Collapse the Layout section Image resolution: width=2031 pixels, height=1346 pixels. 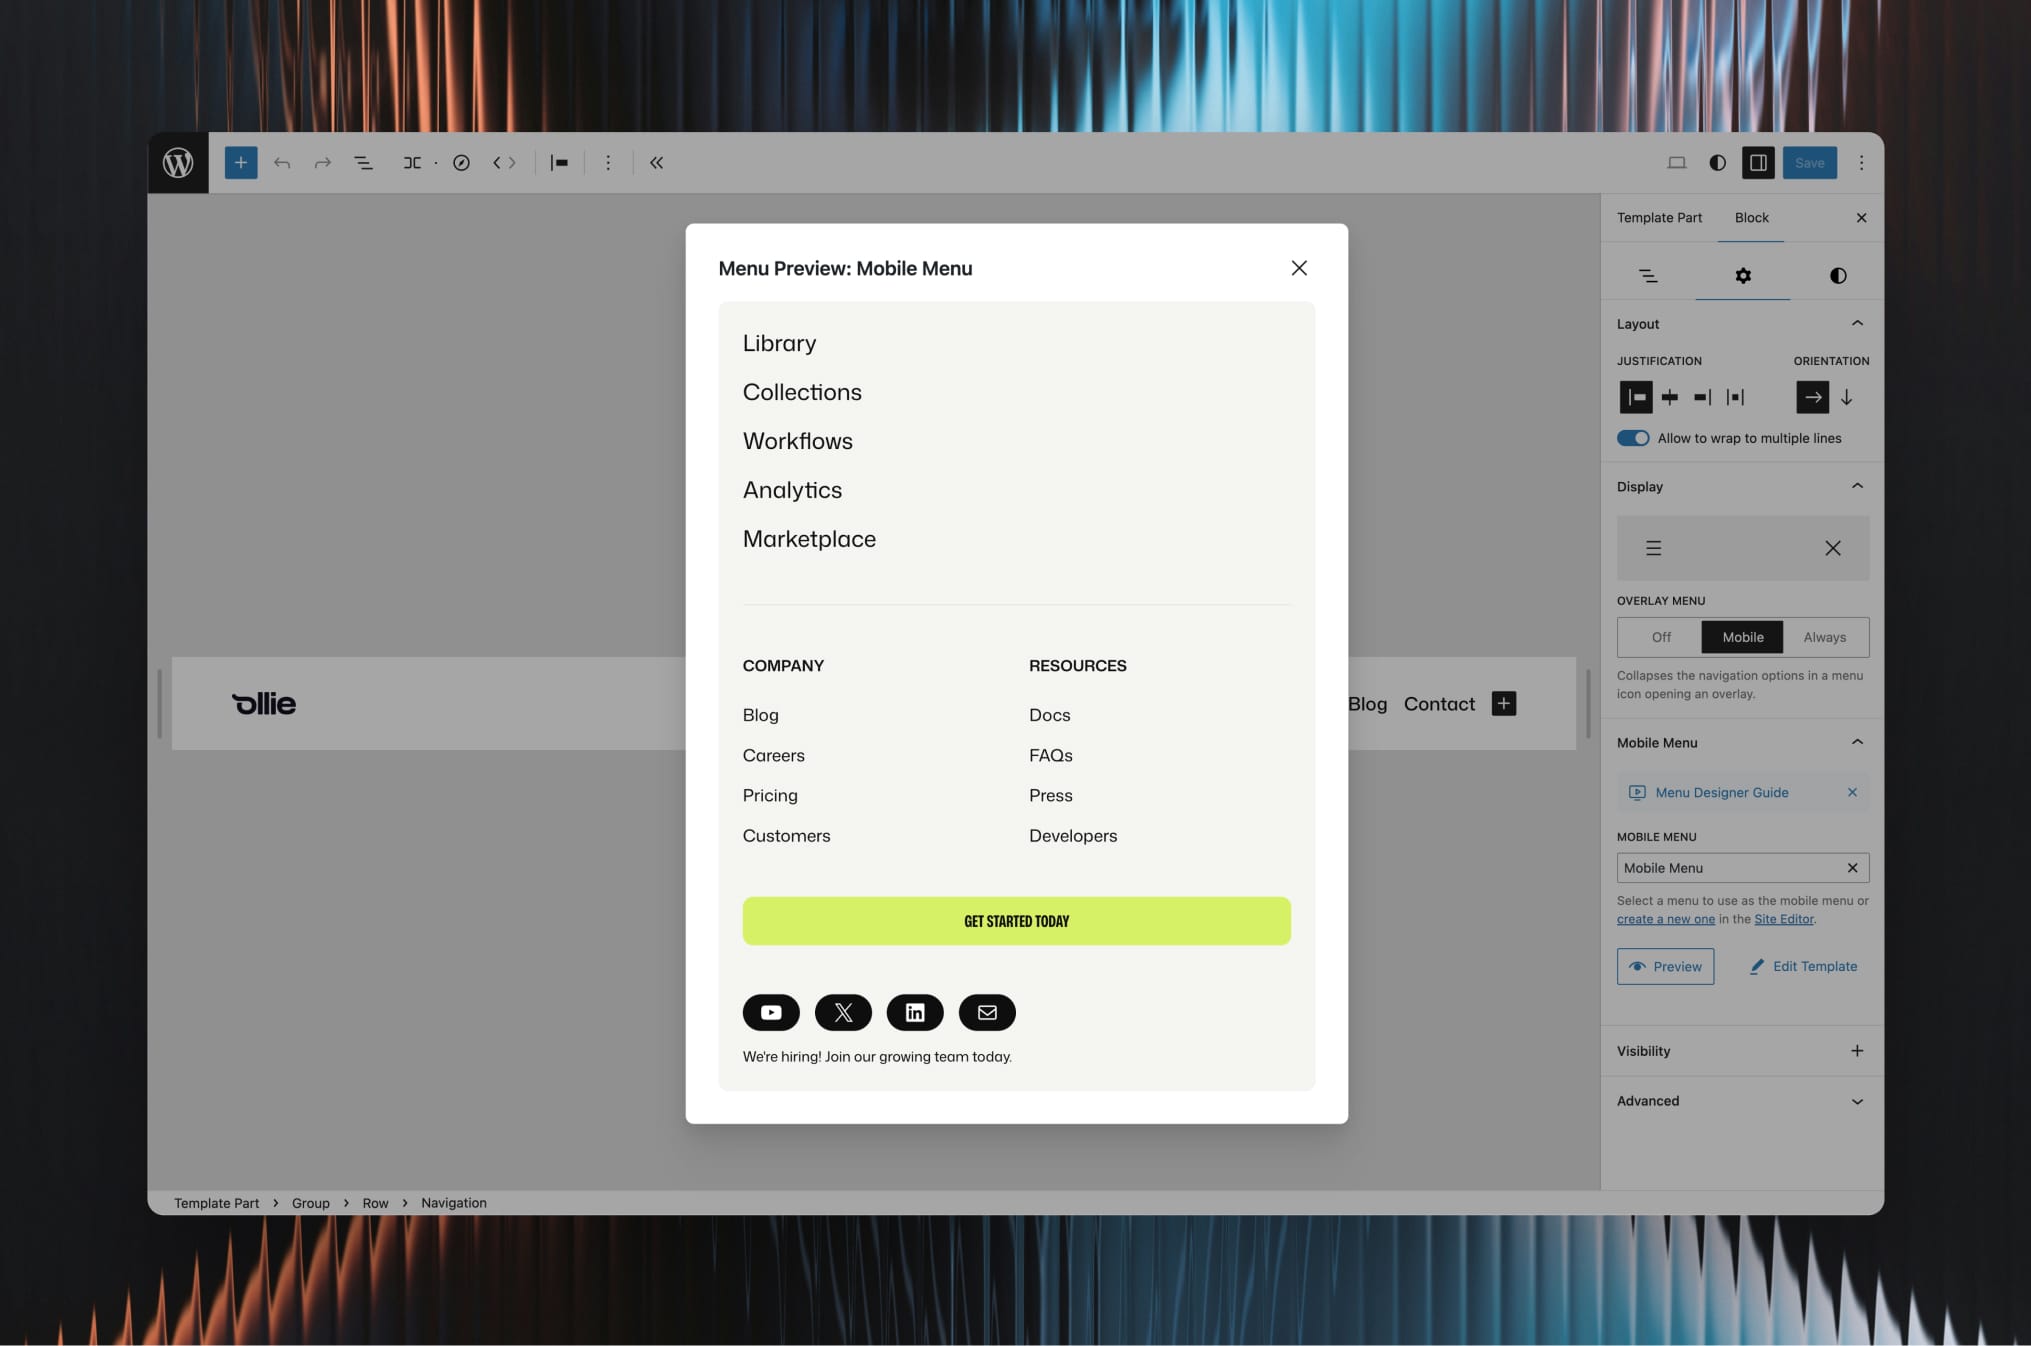pyautogui.click(x=1857, y=322)
